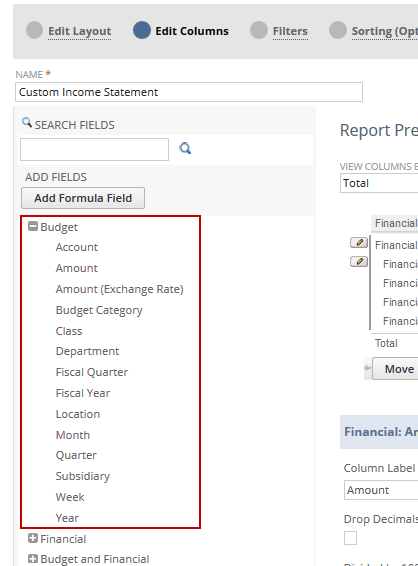Select the Location field
The width and height of the screenshot is (418, 566).
point(78,414)
